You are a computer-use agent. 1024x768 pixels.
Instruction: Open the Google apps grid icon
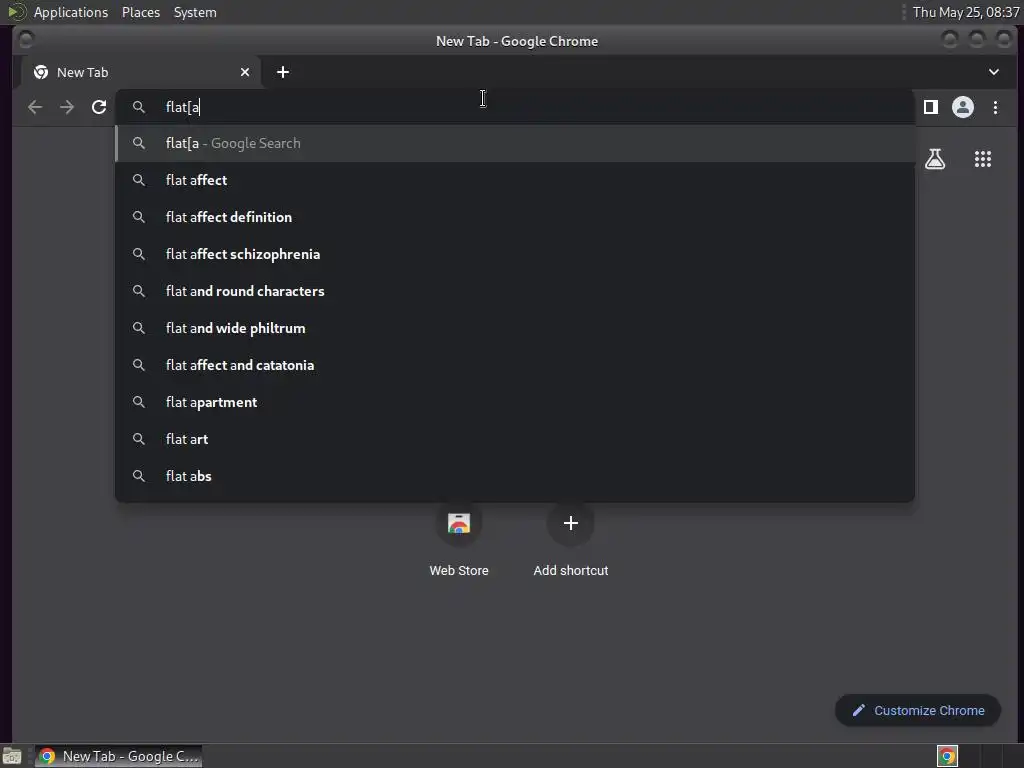click(983, 159)
